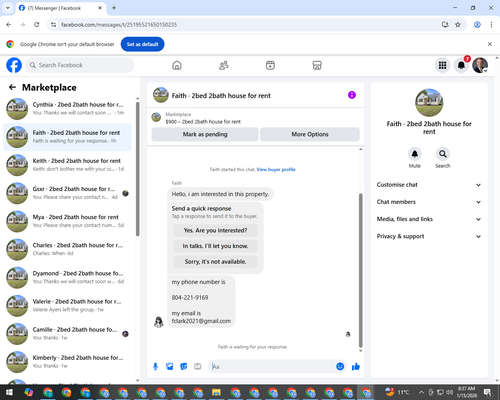
Task: Expand Chat members section
Action: (x=429, y=202)
